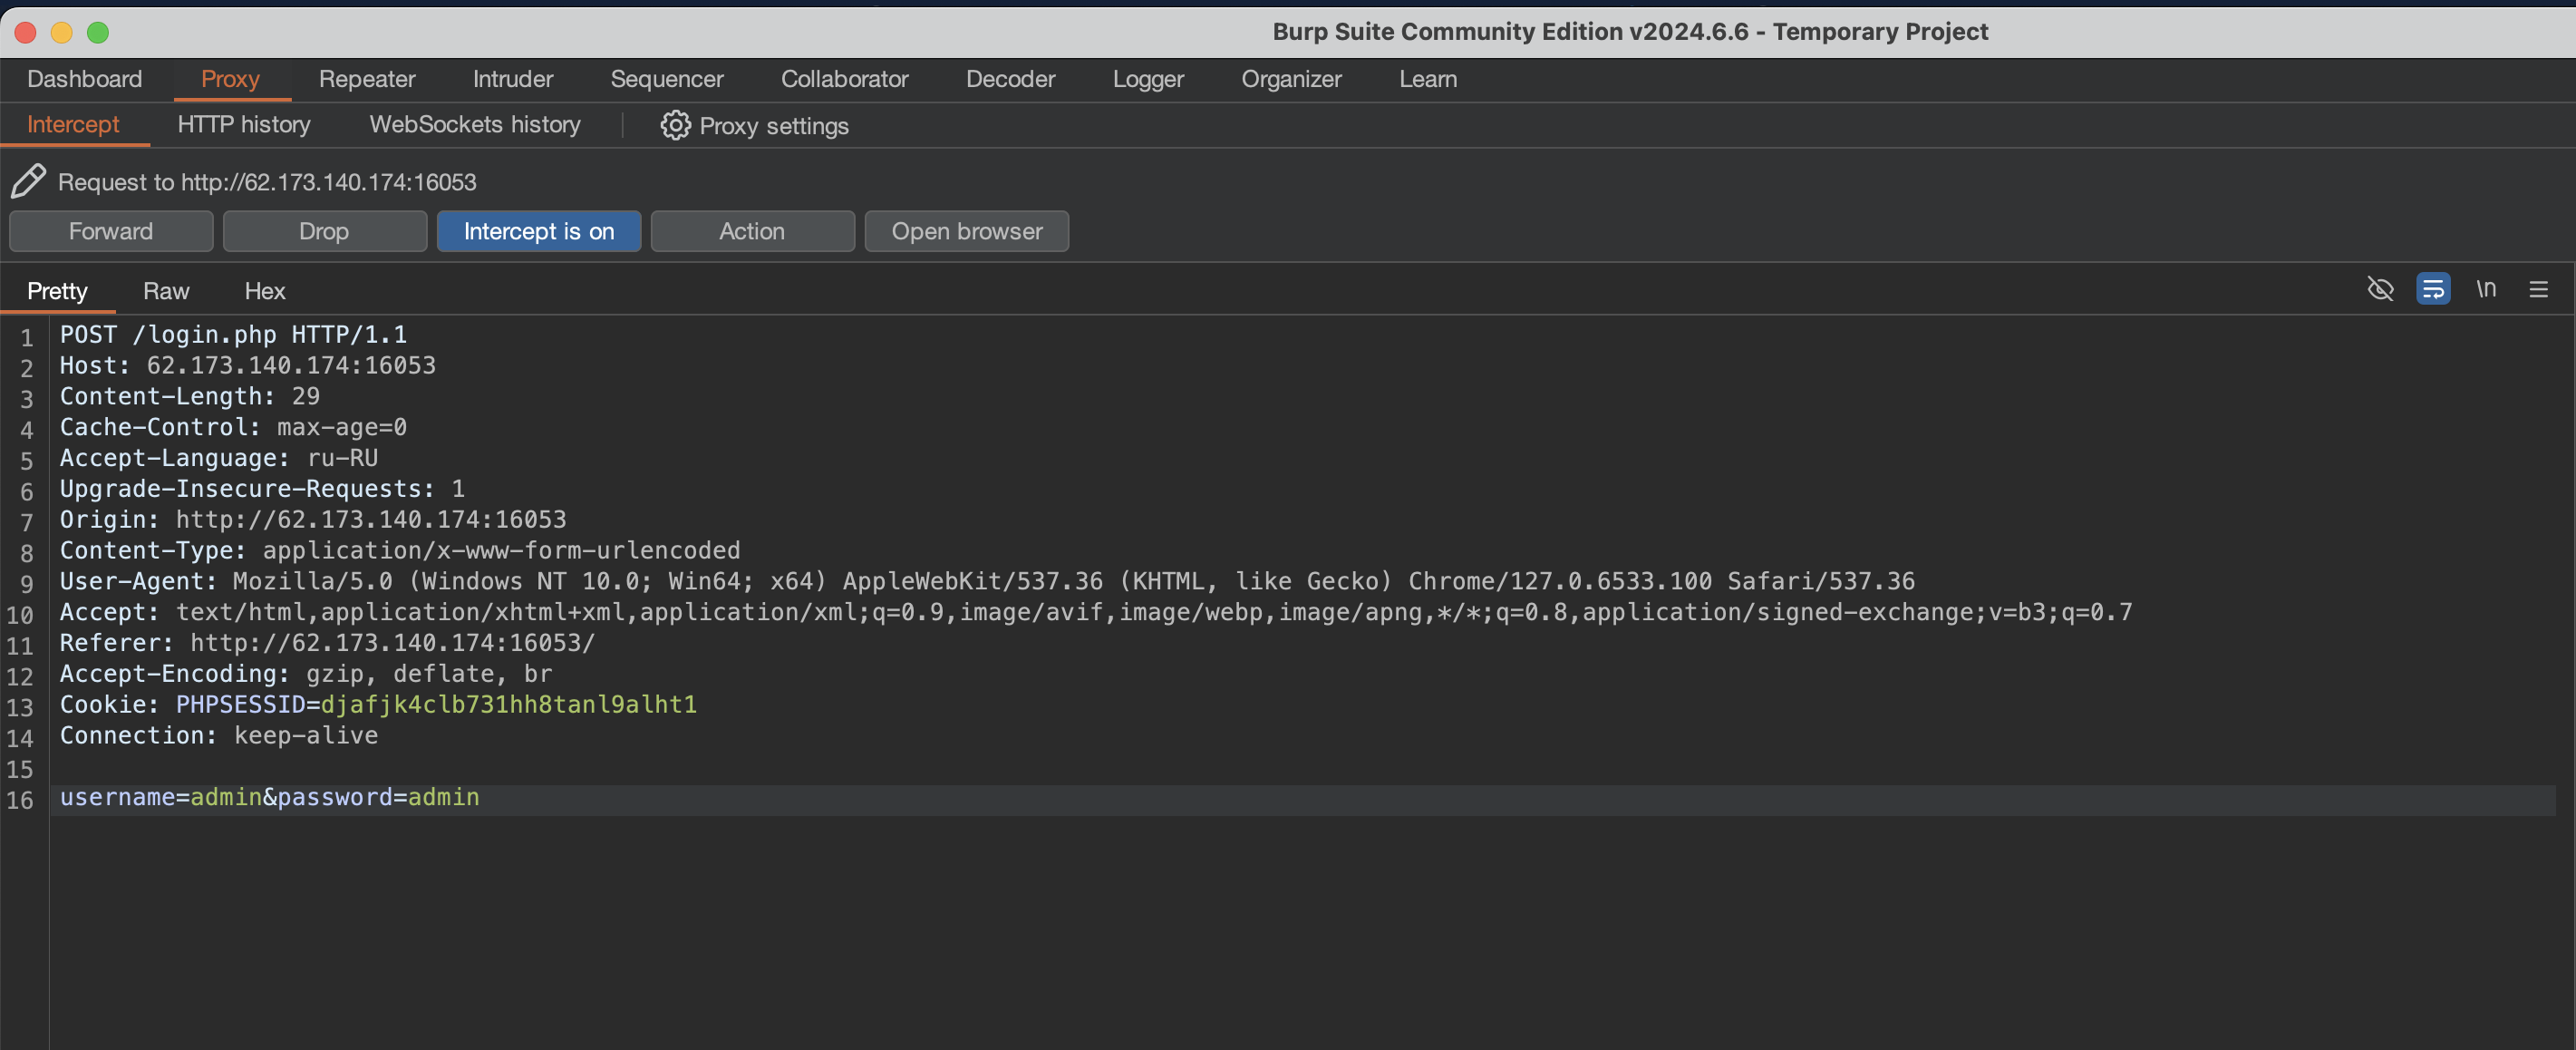Open the WebSockets history sub-tab
Image resolution: width=2576 pixels, height=1050 pixels.
474,124
